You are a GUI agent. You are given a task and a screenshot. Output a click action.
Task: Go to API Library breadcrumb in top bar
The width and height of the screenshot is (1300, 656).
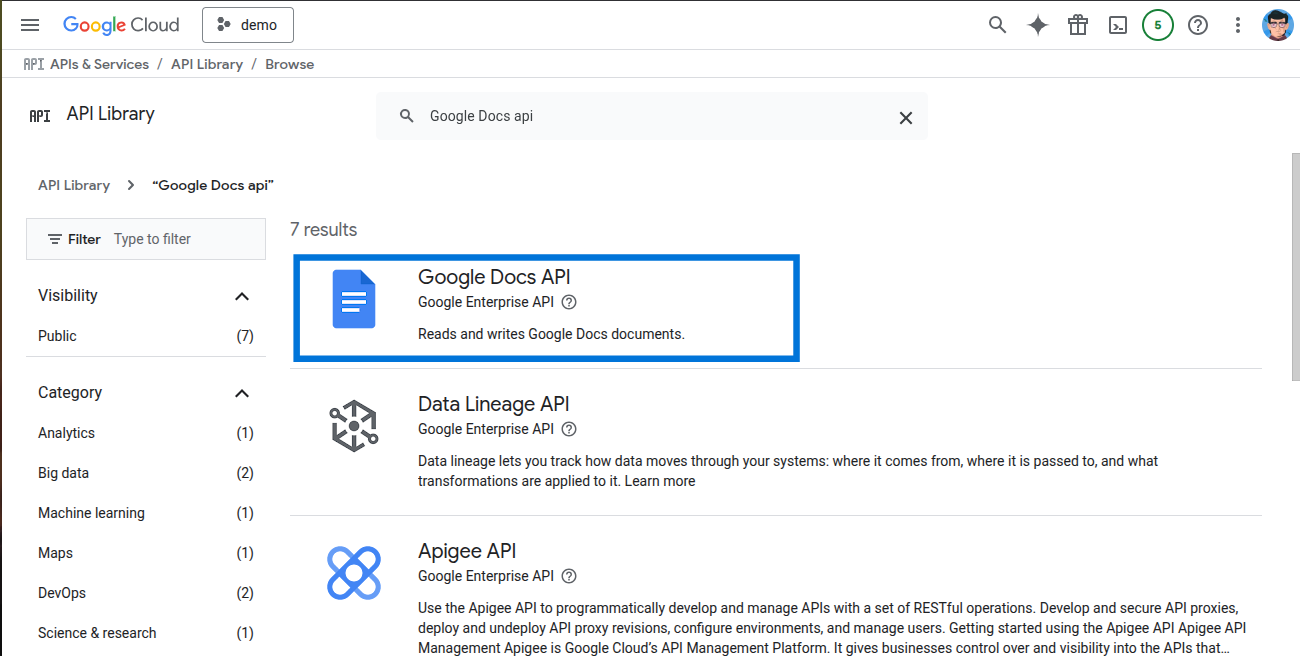(207, 64)
